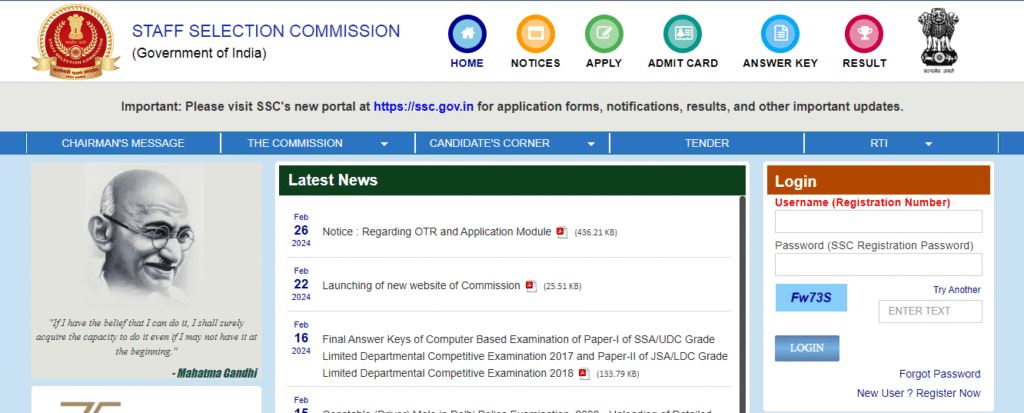Open the Result trophy icon
Screen dimensions: 1024x413
tap(864, 34)
